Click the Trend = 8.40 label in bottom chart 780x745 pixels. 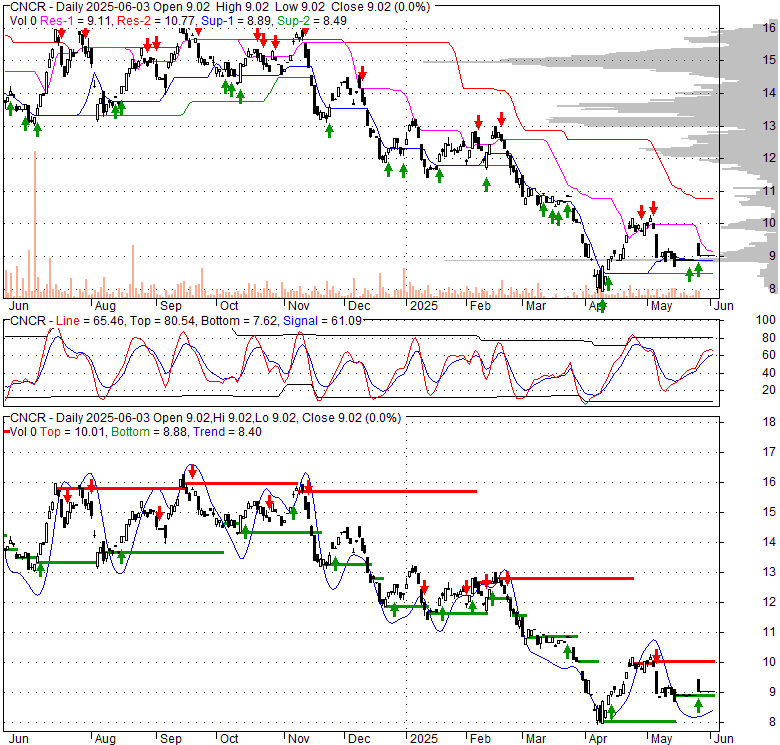227,432
